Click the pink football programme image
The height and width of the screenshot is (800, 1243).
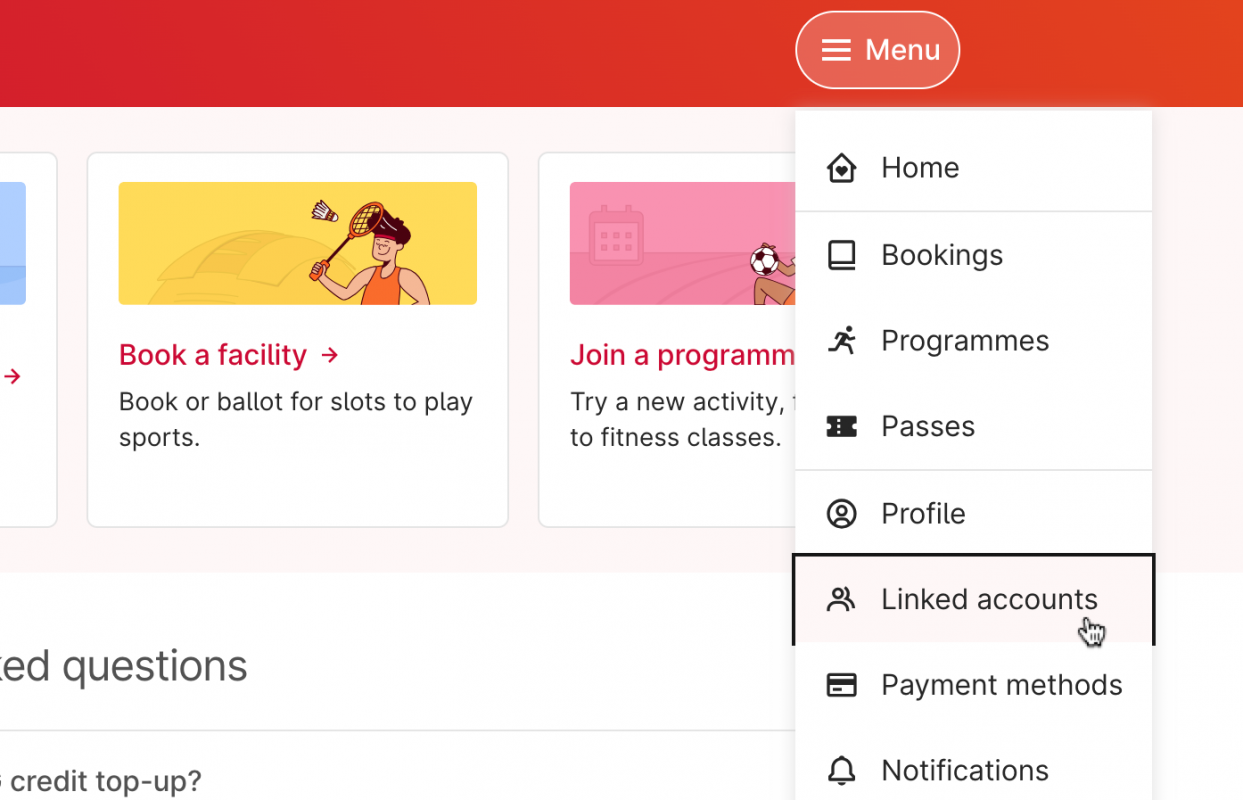(x=682, y=243)
